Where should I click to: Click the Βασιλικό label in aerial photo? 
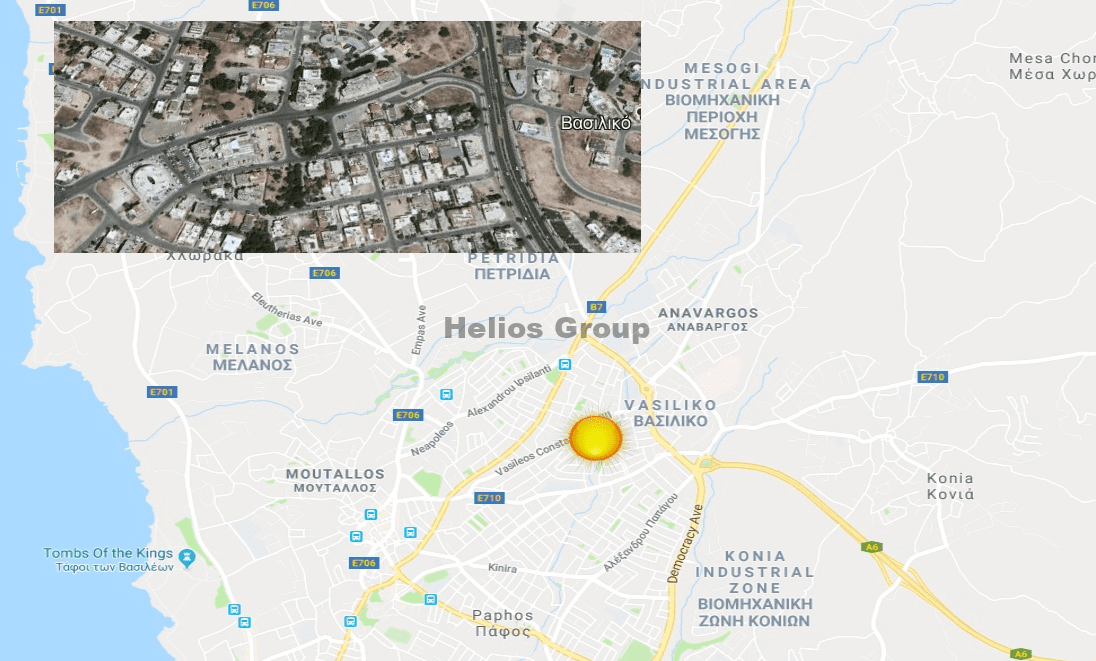596,123
